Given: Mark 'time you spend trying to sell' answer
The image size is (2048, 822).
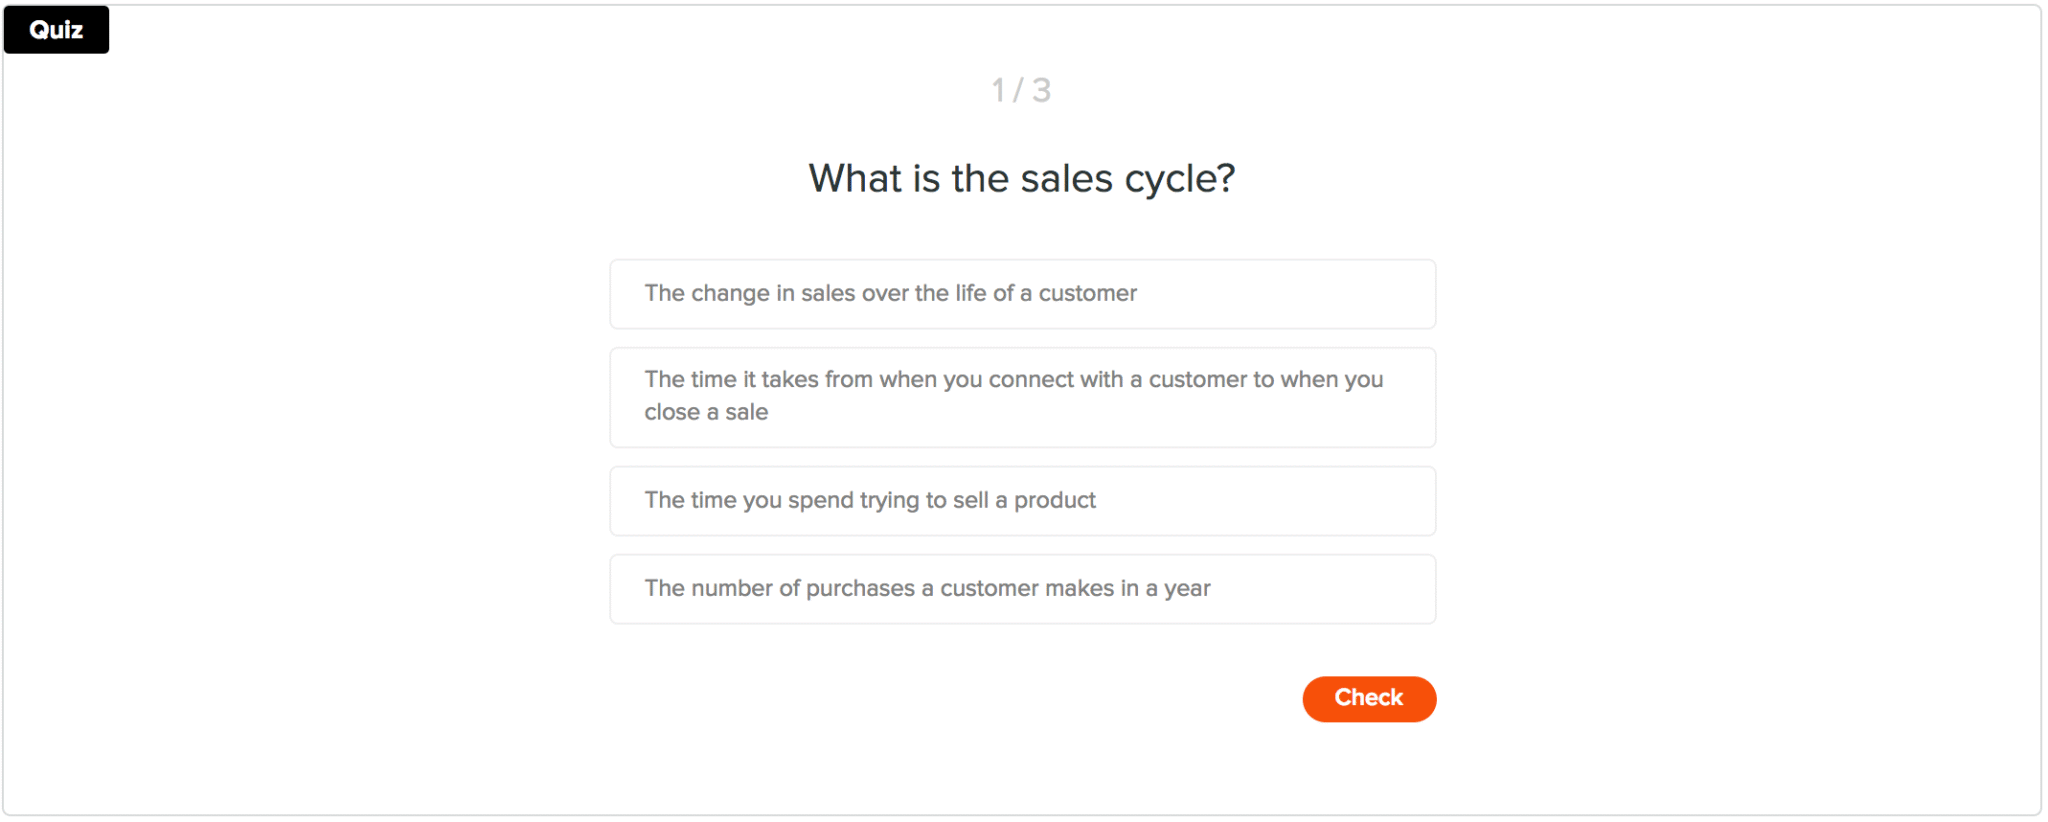Looking at the screenshot, I should pyautogui.click(x=1022, y=500).
